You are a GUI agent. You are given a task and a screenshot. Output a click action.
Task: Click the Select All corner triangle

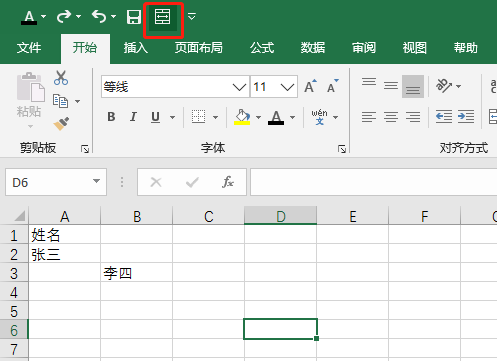(x=20, y=216)
